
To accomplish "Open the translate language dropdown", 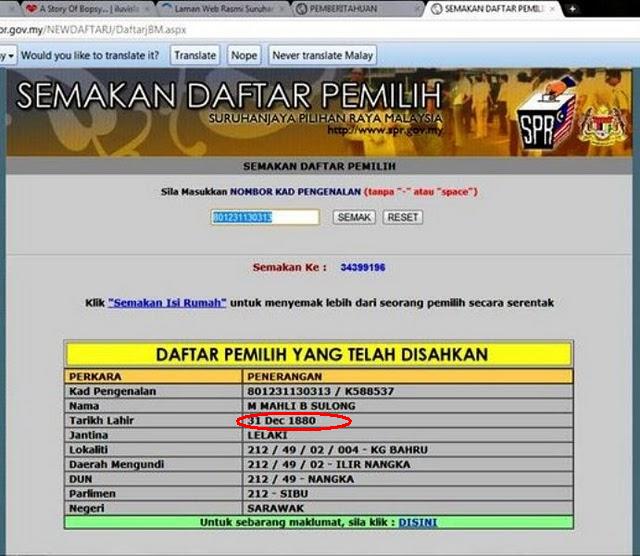I will [x=8, y=55].
